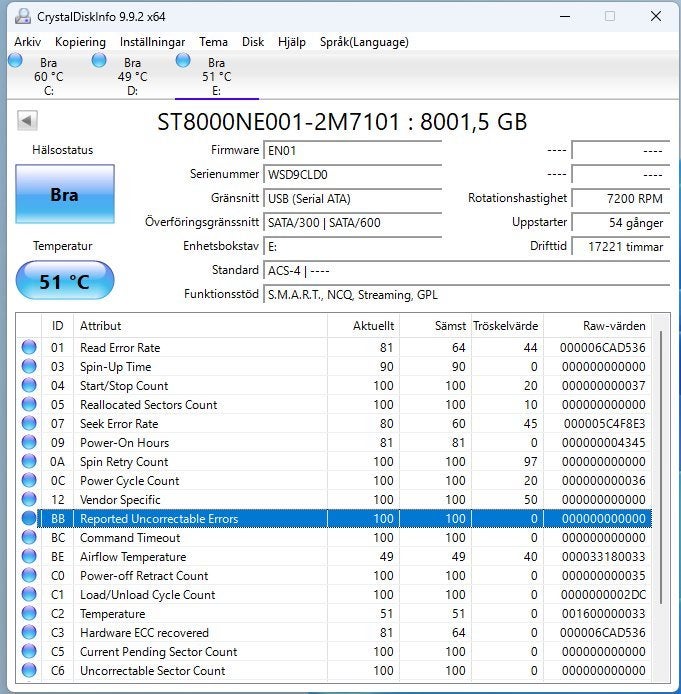Click status orb for Airflow Temperature
The image size is (681, 694).
(29, 556)
